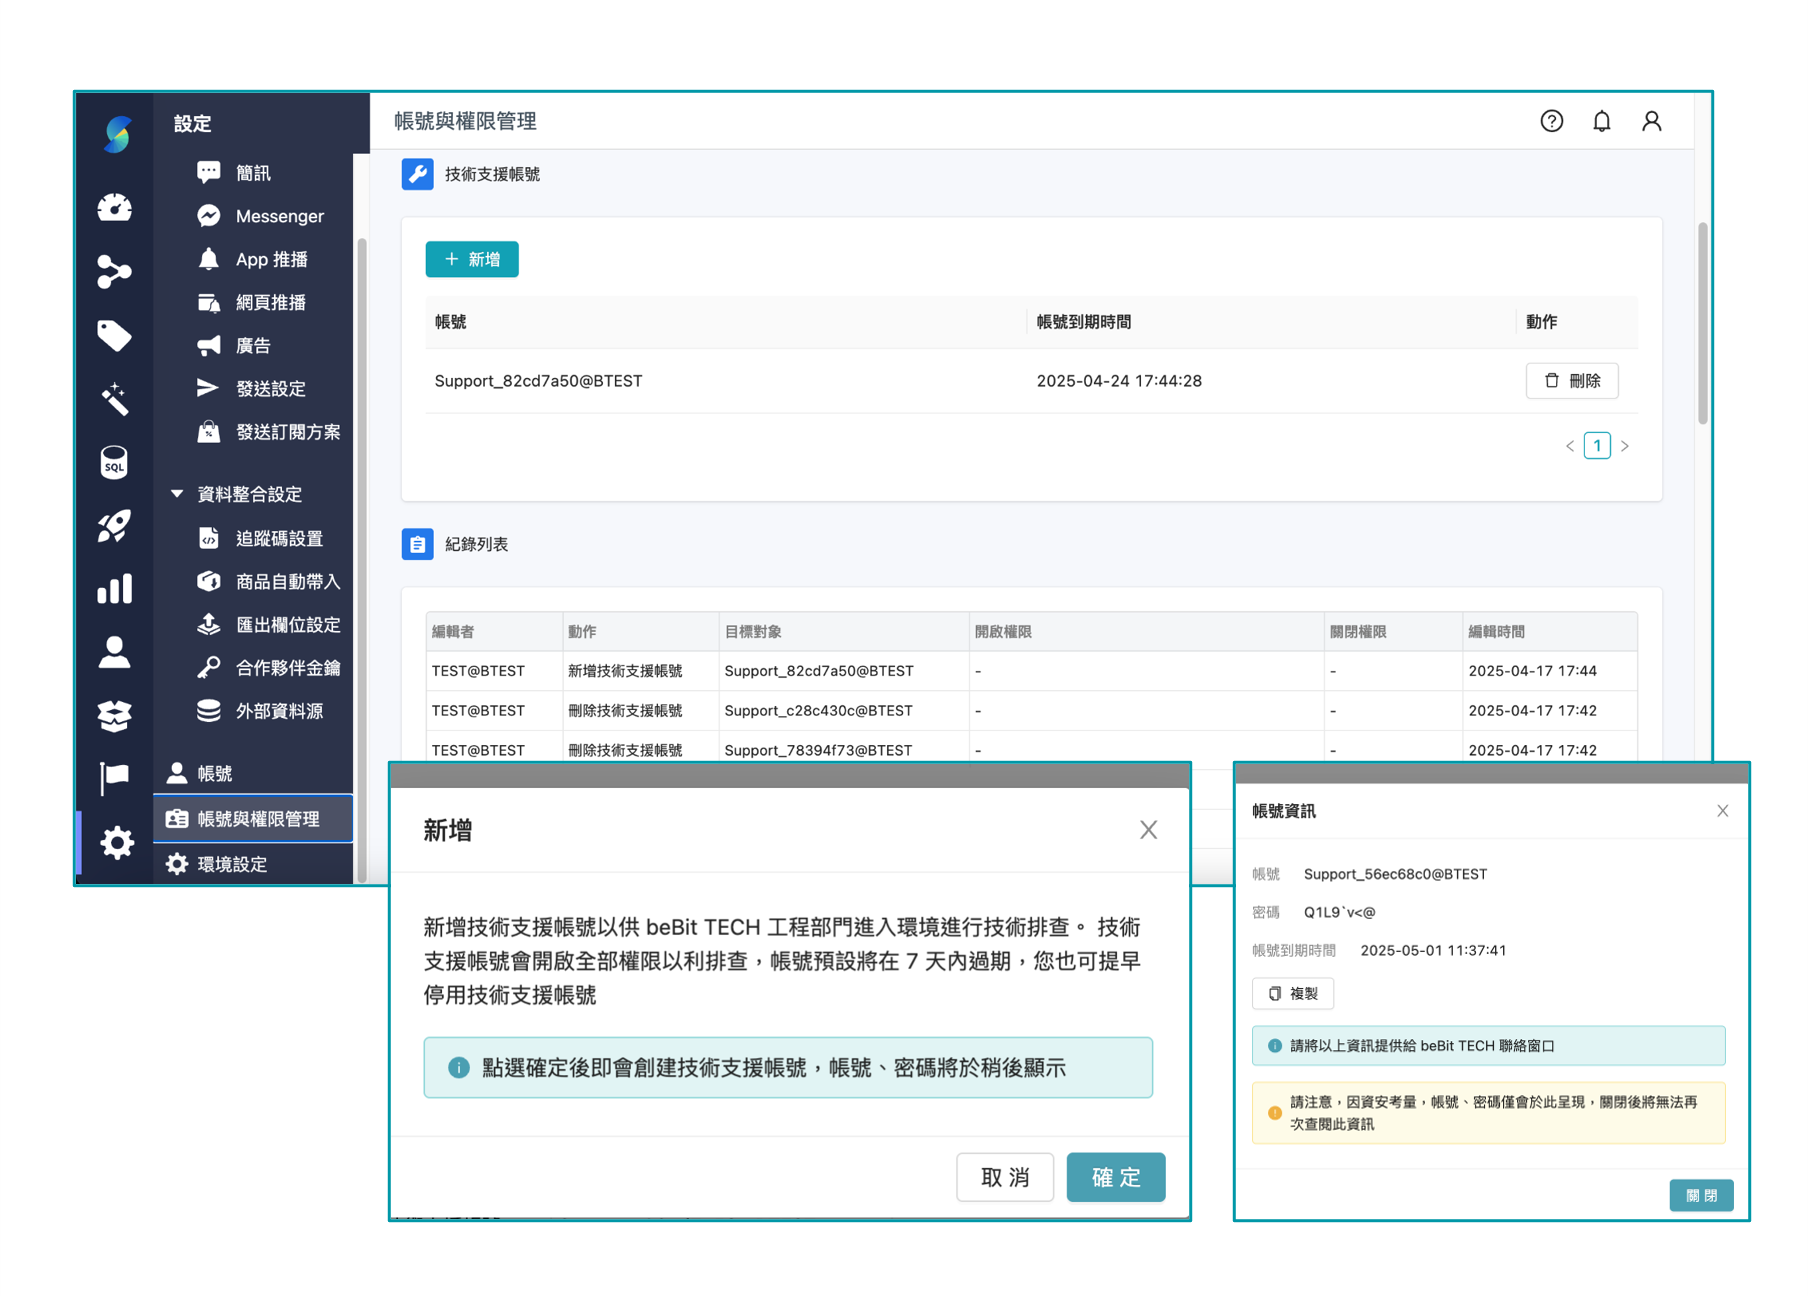The height and width of the screenshot is (1296, 1808).
Task: Open the settings gear icon in sidebar
Action: [116, 843]
